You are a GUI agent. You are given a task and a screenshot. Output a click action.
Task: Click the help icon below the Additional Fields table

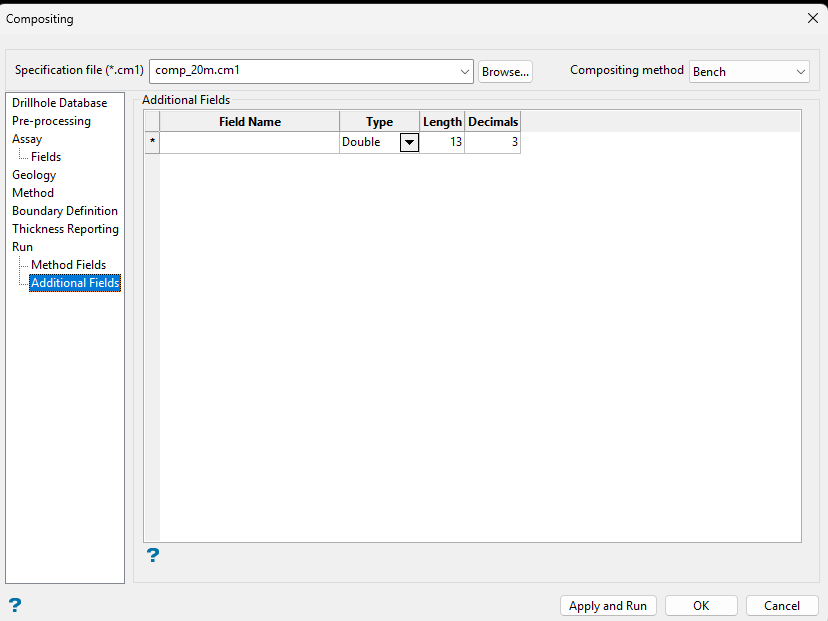pyautogui.click(x=153, y=555)
